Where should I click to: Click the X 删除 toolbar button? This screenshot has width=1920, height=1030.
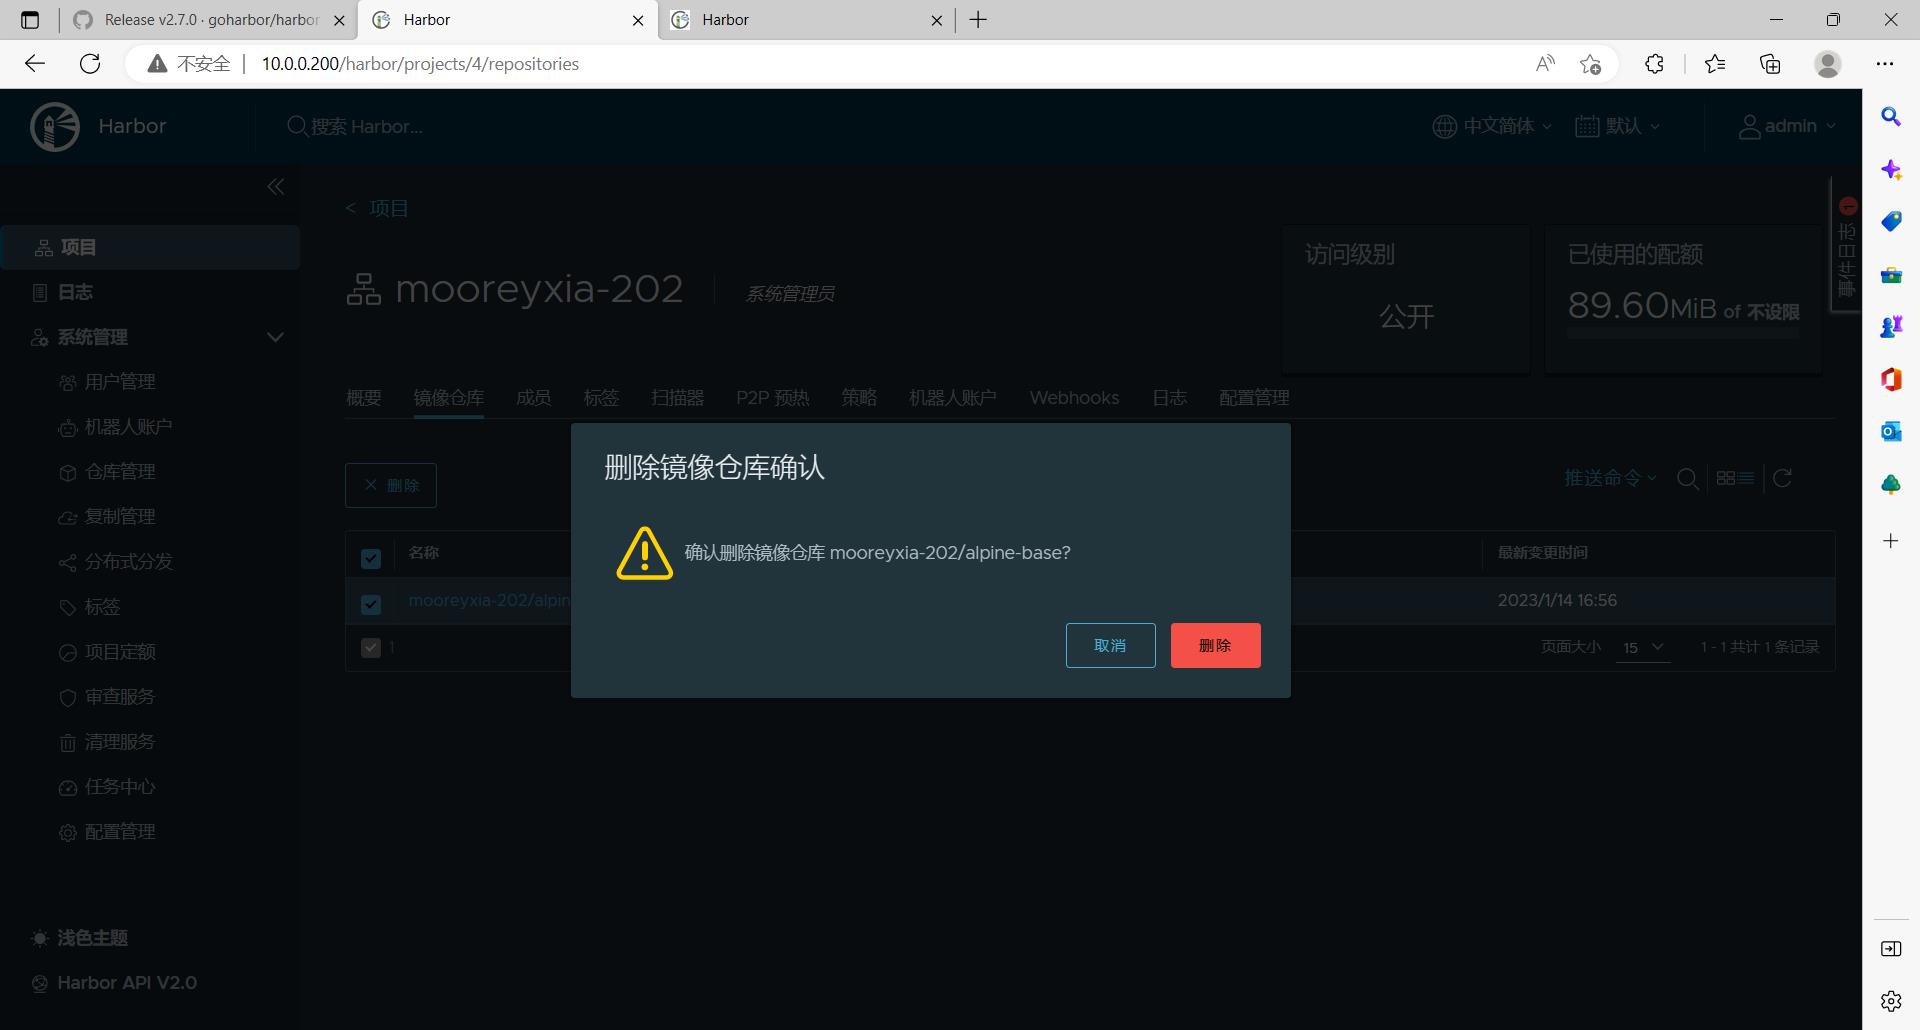click(391, 485)
